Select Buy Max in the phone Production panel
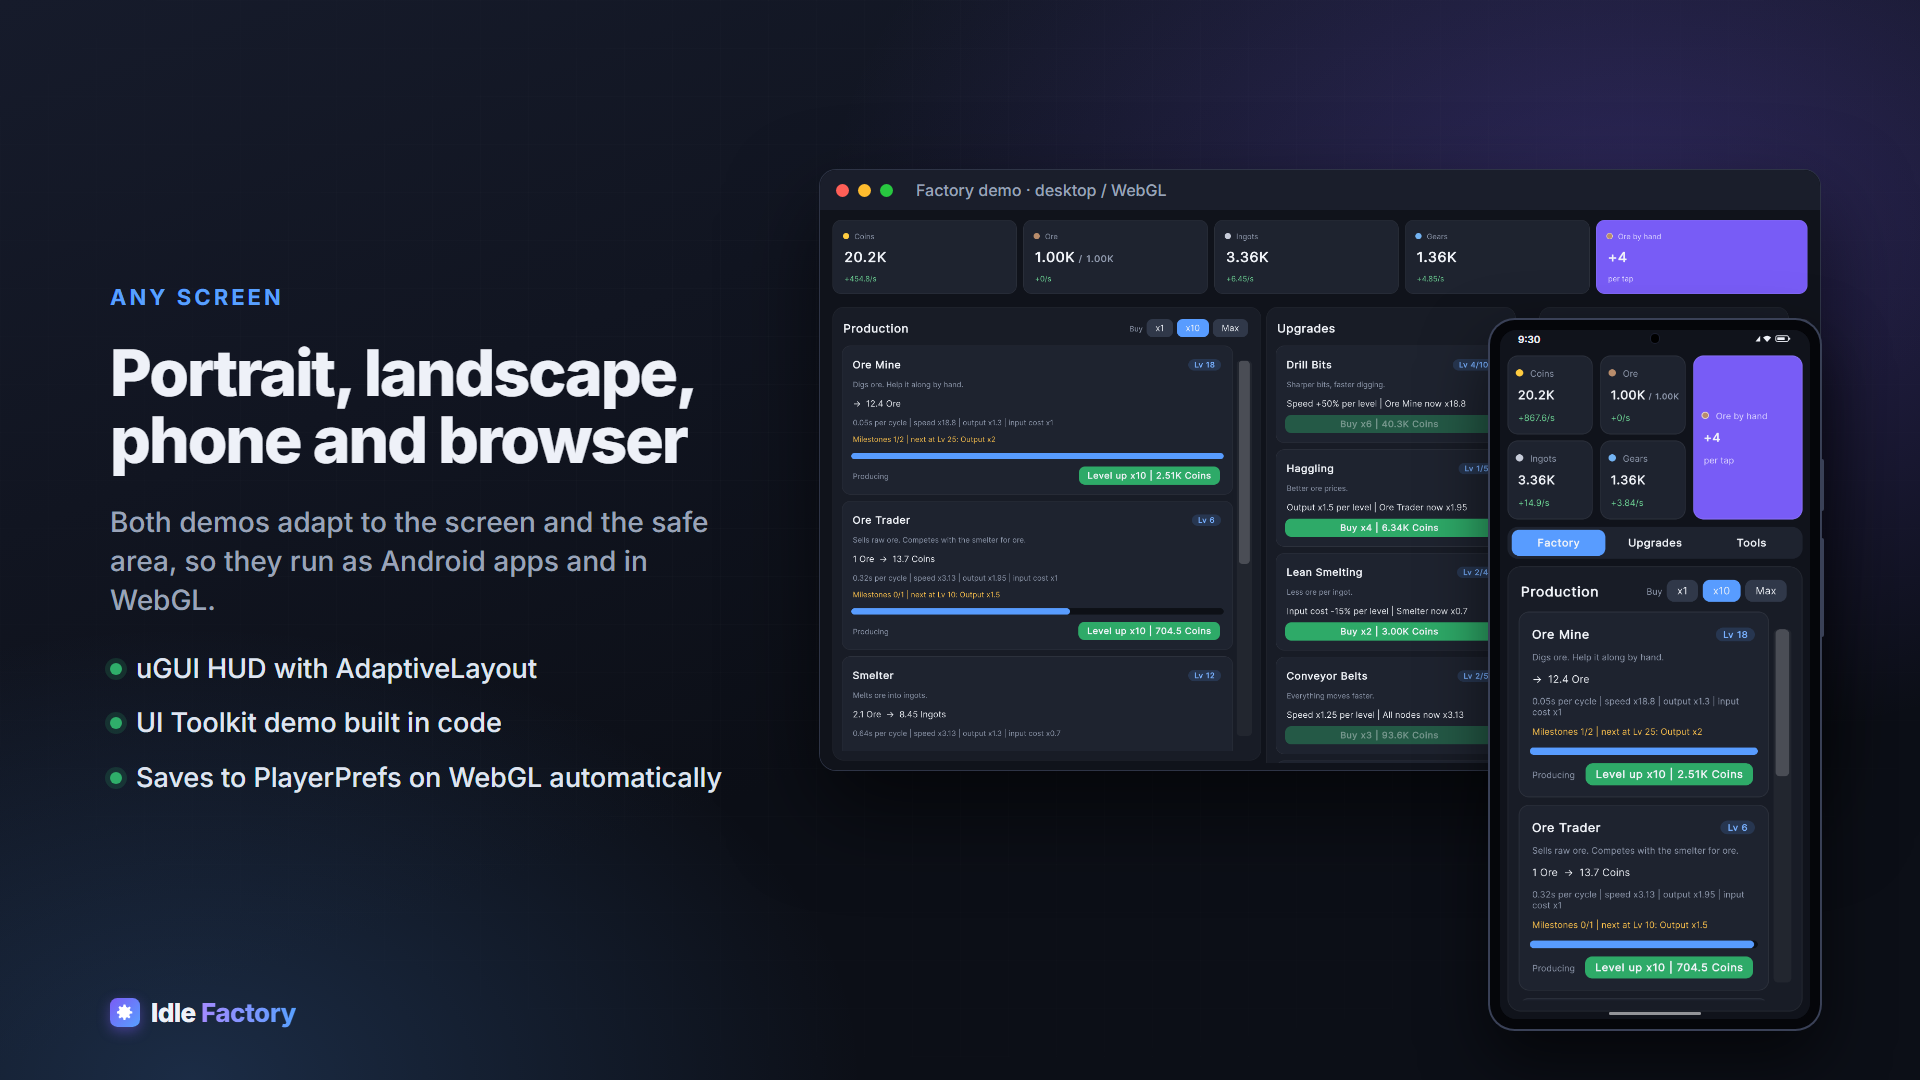The image size is (1920, 1080). click(1766, 591)
